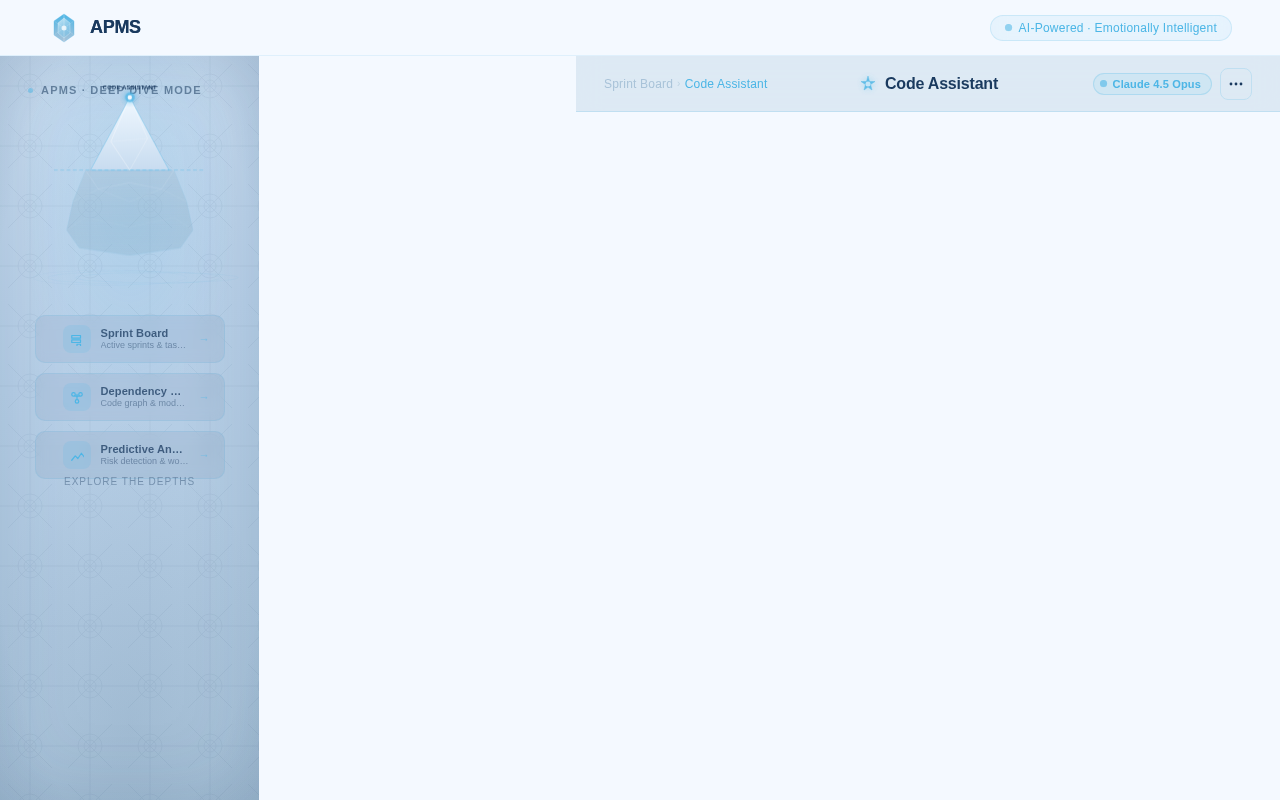Click the Claude 4.5 Opus badge
Viewport: 1280px width, 800px height.
1152,84
